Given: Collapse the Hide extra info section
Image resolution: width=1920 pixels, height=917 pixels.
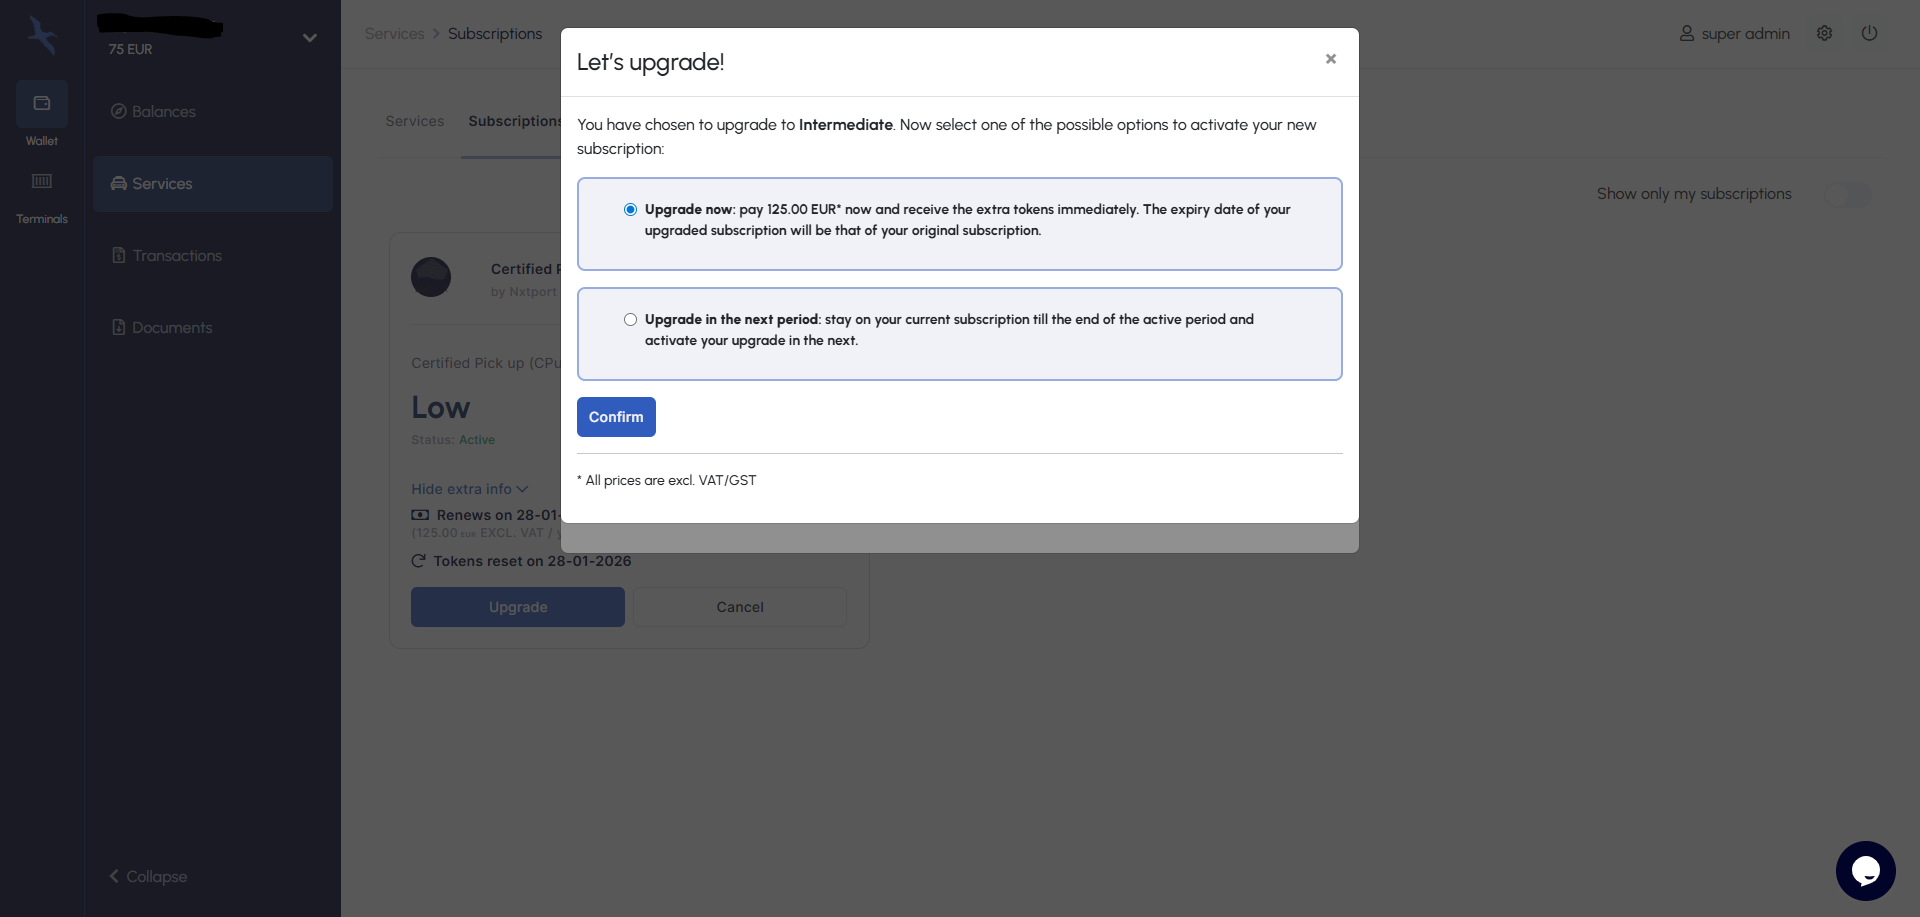Looking at the screenshot, I should click(x=470, y=489).
